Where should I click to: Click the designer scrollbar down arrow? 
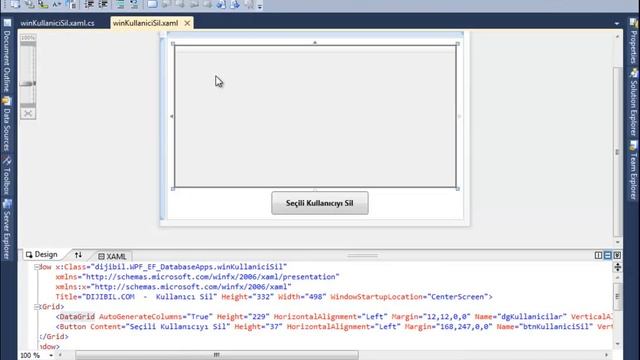618,242
